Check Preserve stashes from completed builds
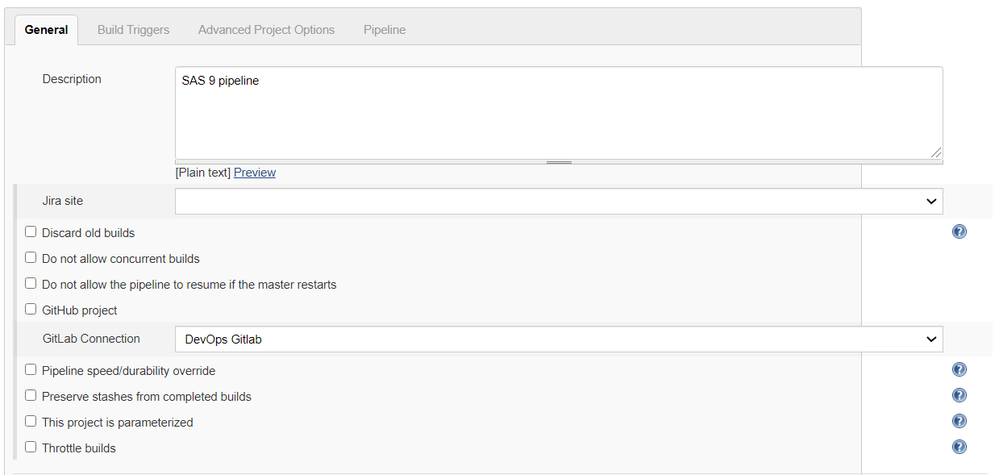Image resolution: width=999 pixels, height=475 pixels. 31,395
